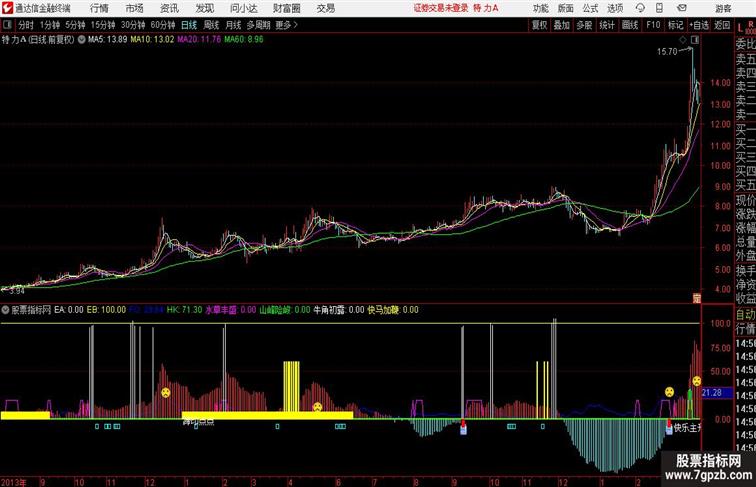Switch to 1分钟 period tab
Screen dimensions: 756x487
click(x=50, y=25)
